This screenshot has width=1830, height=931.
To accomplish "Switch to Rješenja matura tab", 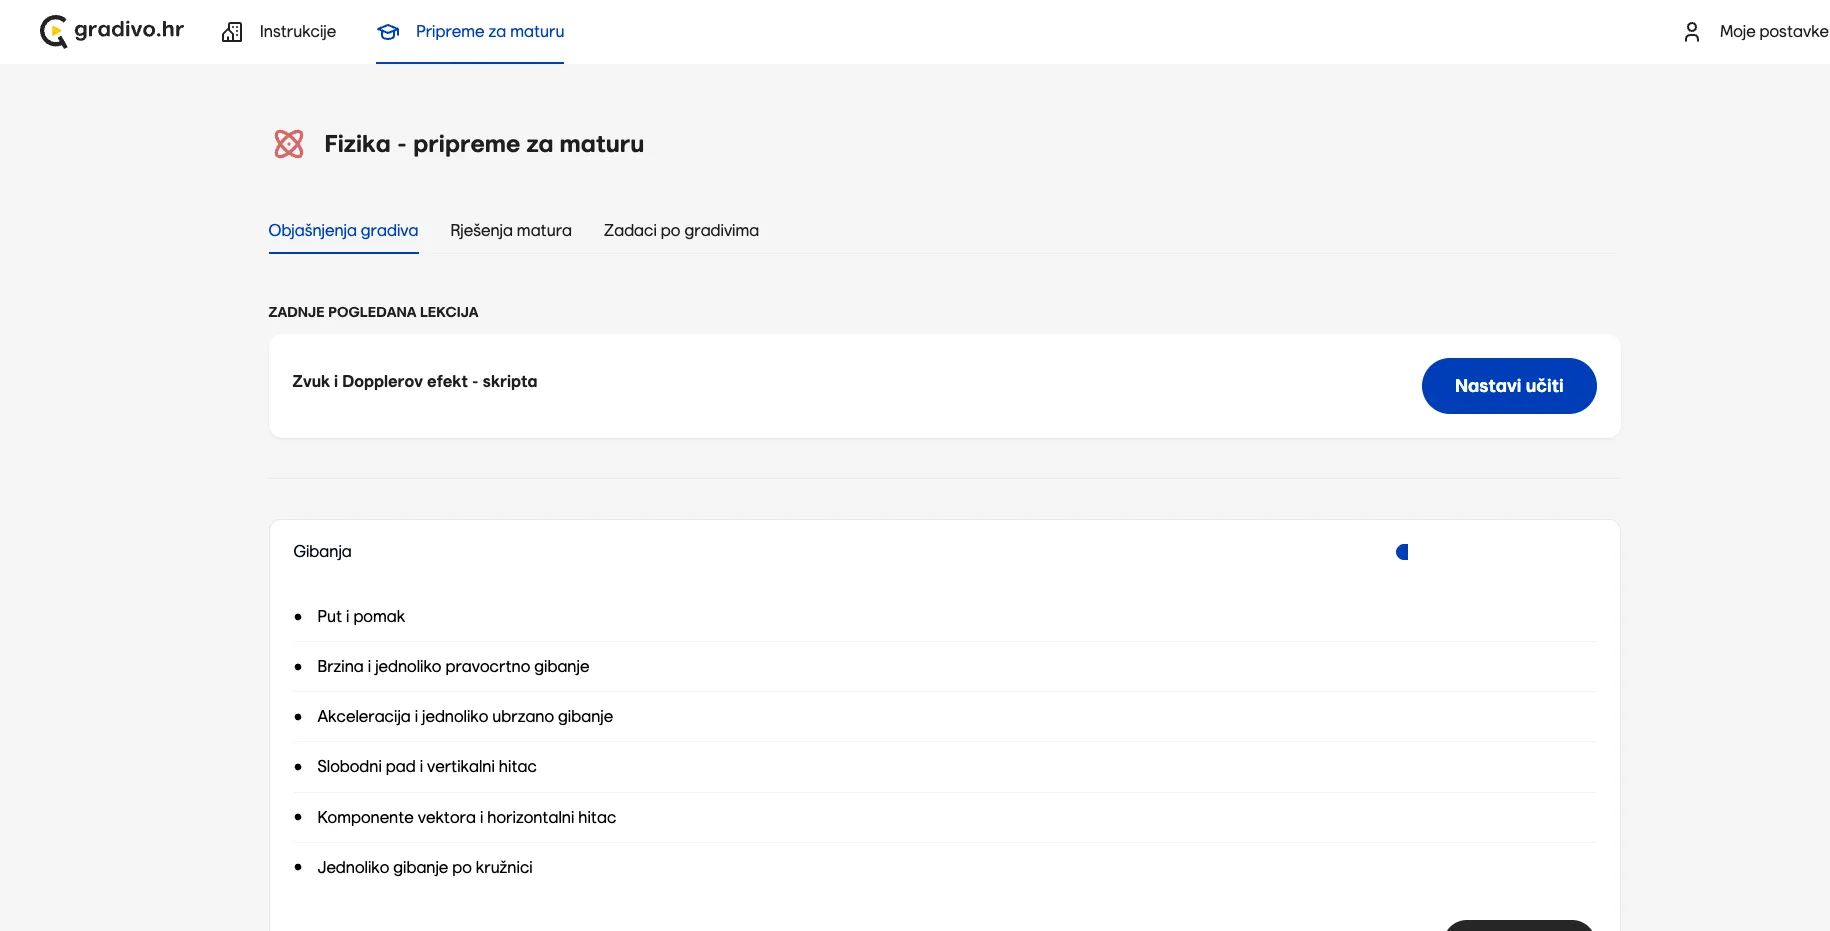I will 511,231.
